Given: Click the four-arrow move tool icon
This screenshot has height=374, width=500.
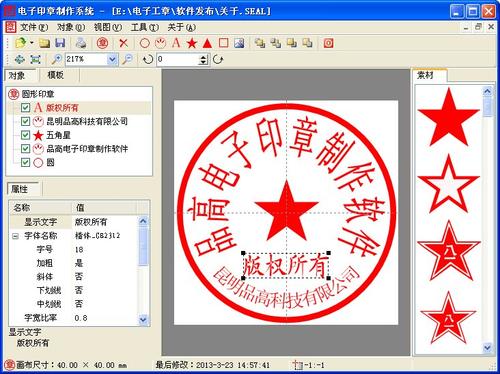Looking at the screenshot, I should click(x=20, y=59).
